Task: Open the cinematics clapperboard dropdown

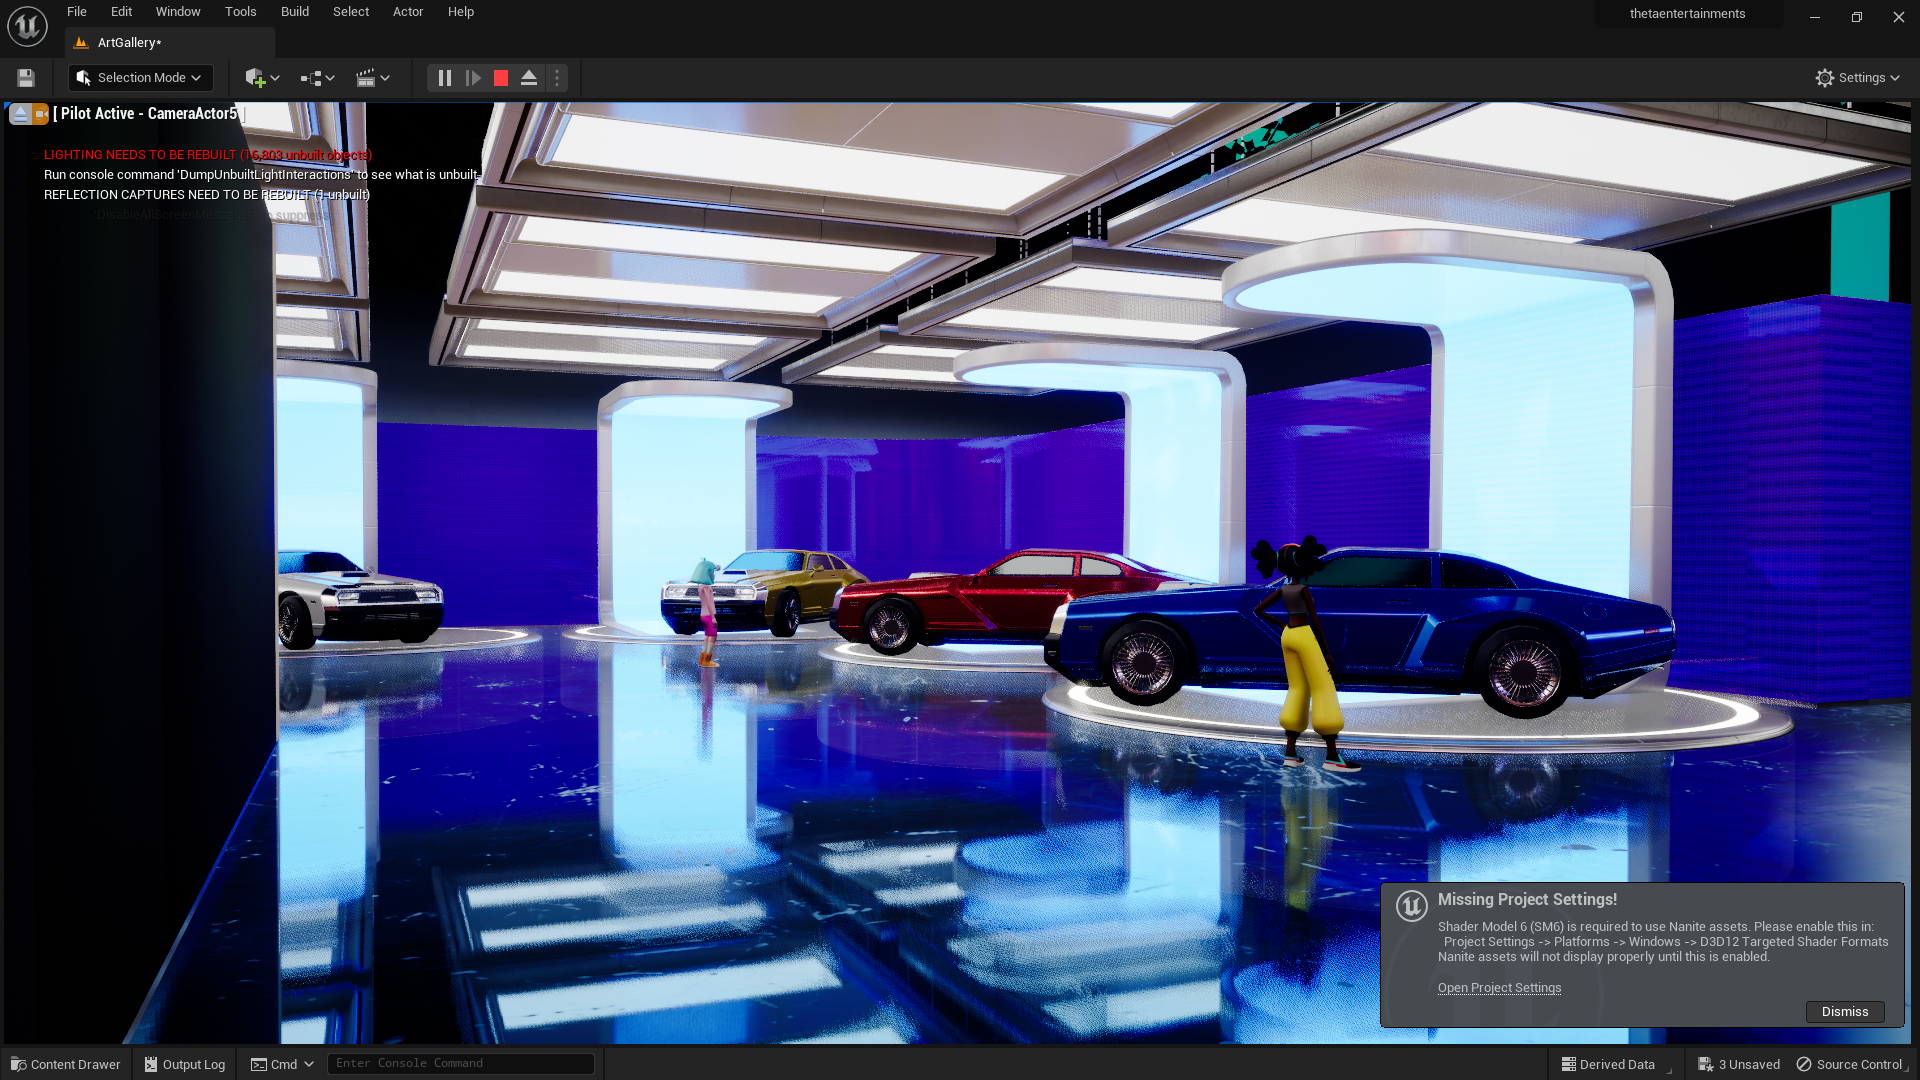Action: pos(372,78)
